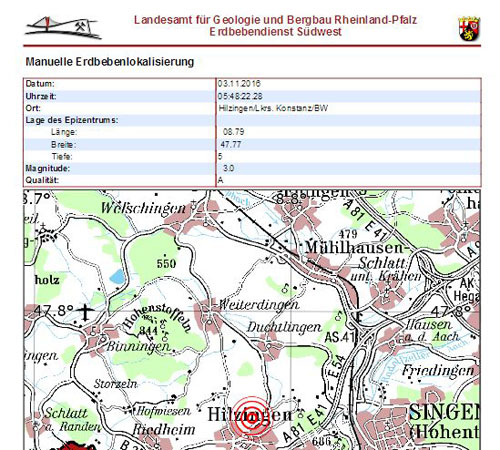Image resolution: width=500 pixels, height=450 pixels.
Task: Click the Rheinland-Pfalz coat of arms
Action: pyautogui.click(x=469, y=29)
